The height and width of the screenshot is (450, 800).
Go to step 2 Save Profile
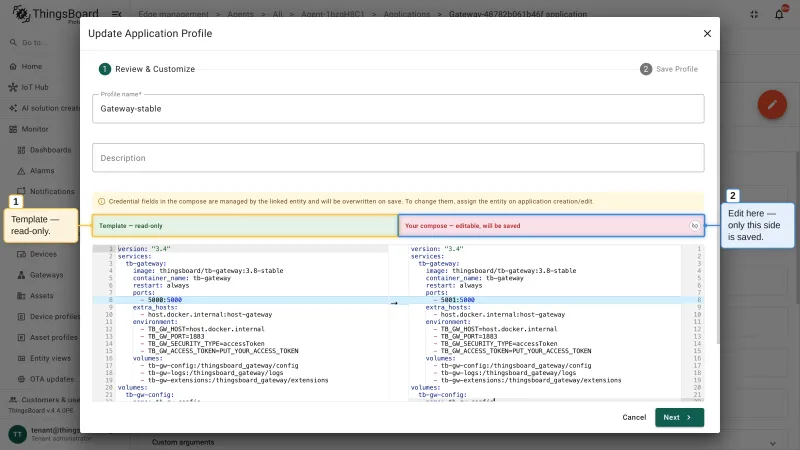point(669,69)
